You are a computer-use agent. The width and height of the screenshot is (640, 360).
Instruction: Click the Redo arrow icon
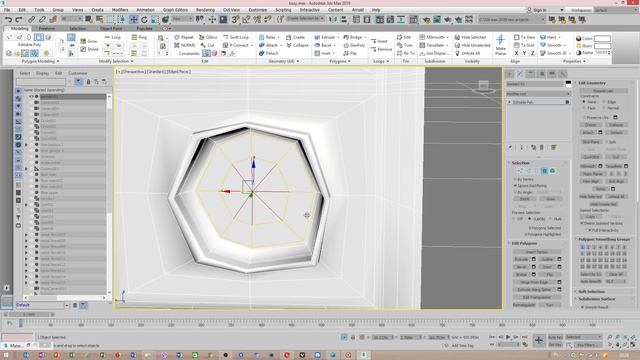pyautogui.click(x=18, y=19)
